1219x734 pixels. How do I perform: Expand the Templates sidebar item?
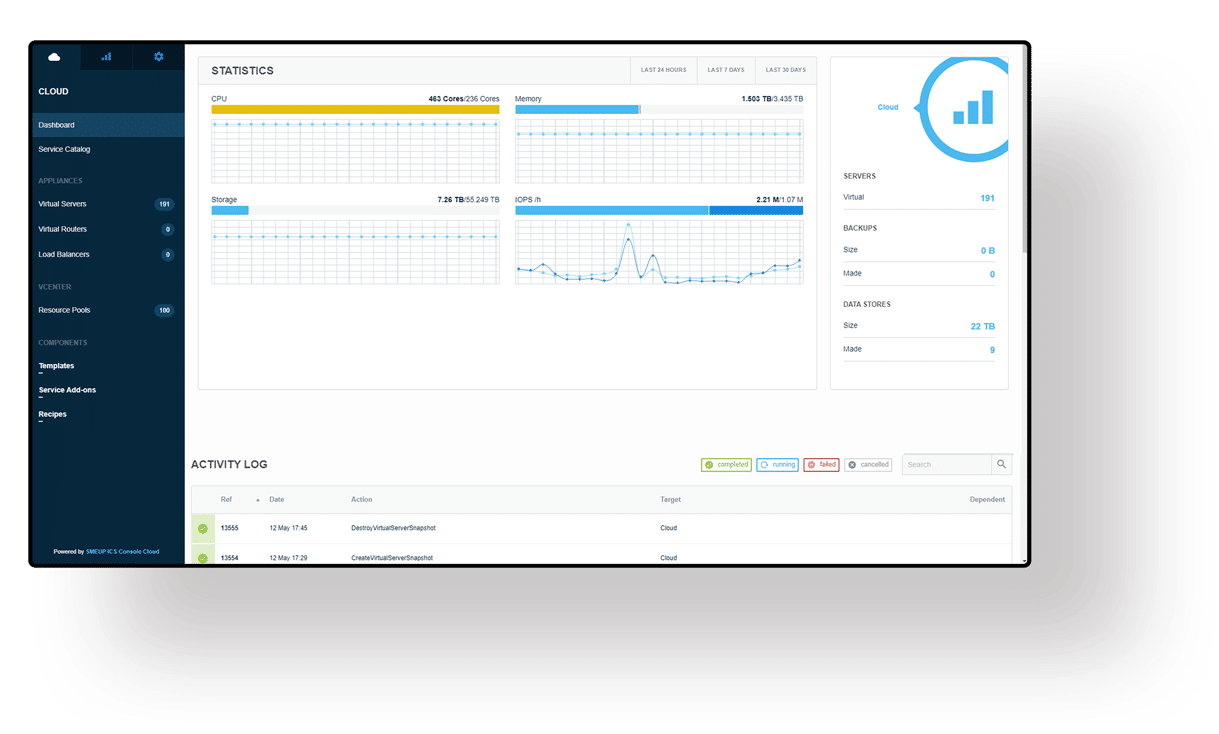(56, 366)
